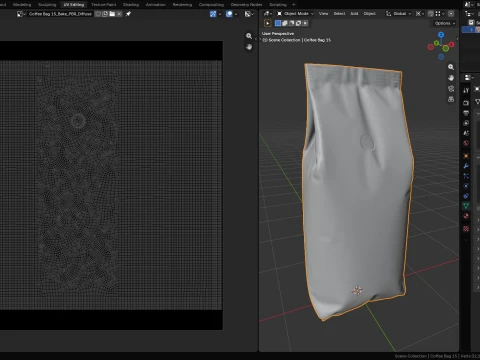The image size is (480, 360).
Task: Open the Modifiers wrench properties tab
Action: click(x=466, y=166)
